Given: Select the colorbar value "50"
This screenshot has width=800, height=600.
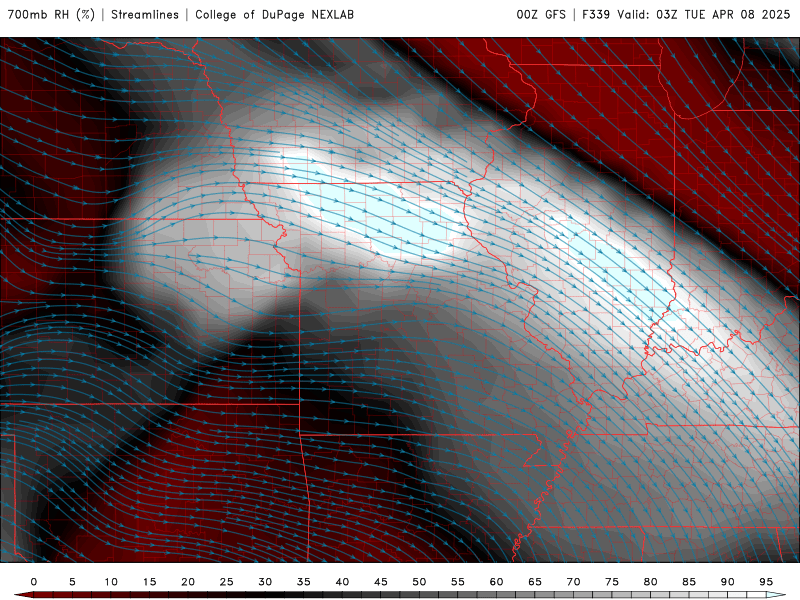Looking at the screenshot, I should 419,582.
